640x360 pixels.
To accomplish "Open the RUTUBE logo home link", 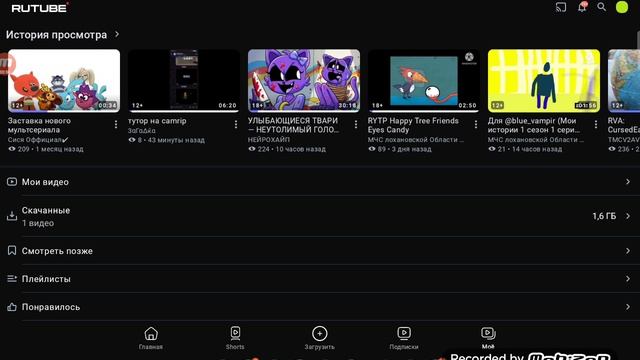I will coord(40,8).
